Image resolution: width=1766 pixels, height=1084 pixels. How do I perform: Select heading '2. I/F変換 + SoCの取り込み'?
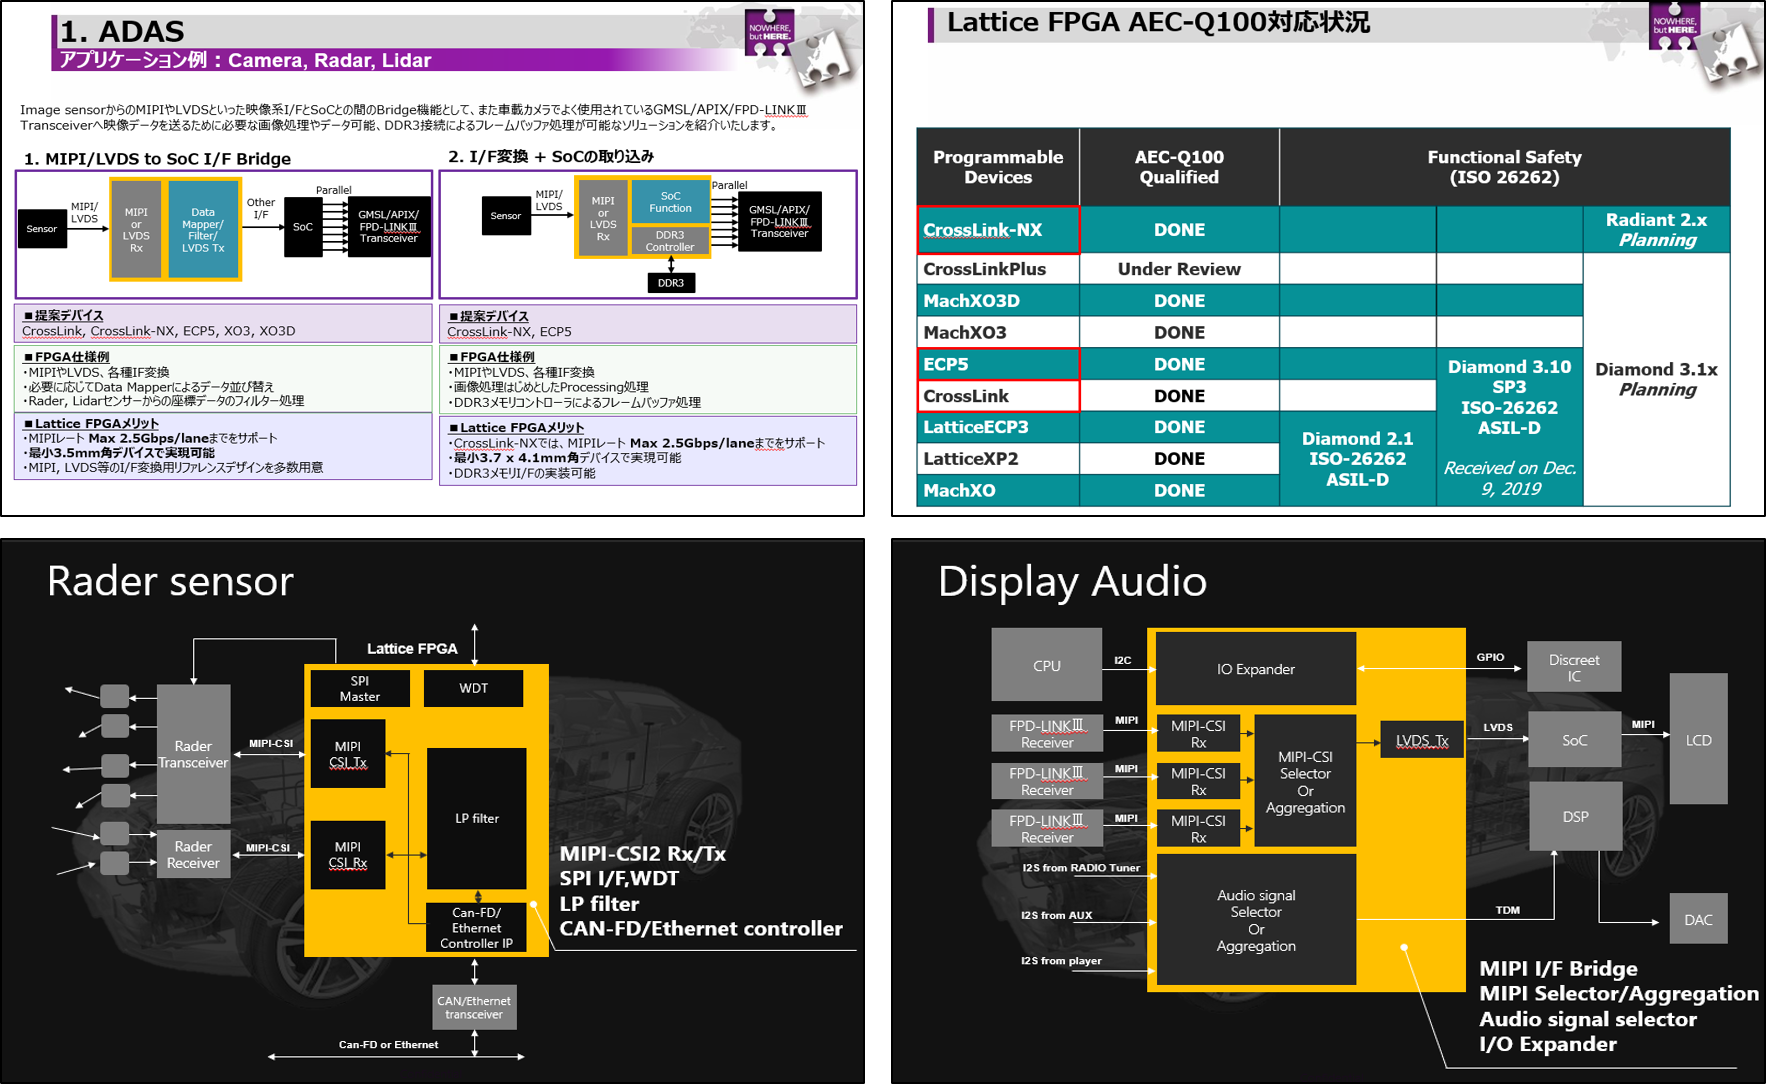[551, 156]
